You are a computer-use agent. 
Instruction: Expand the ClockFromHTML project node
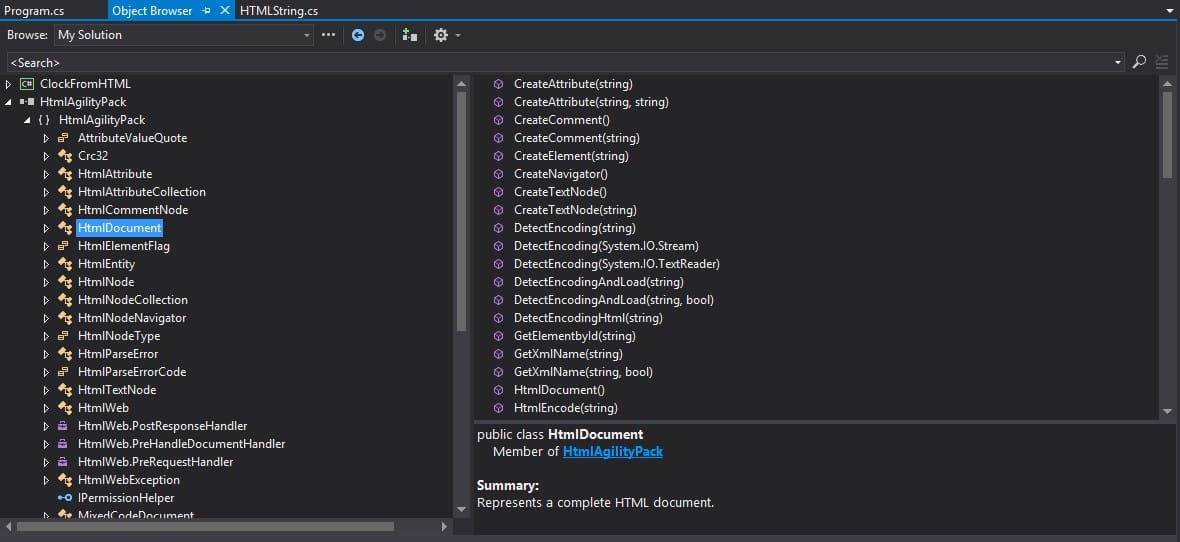[8, 84]
